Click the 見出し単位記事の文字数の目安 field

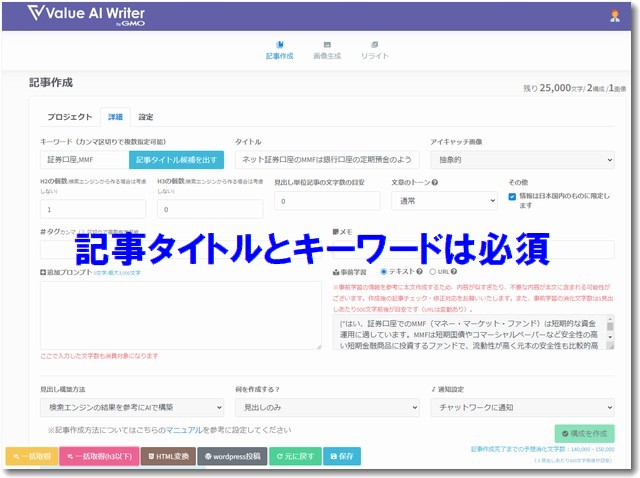point(327,201)
